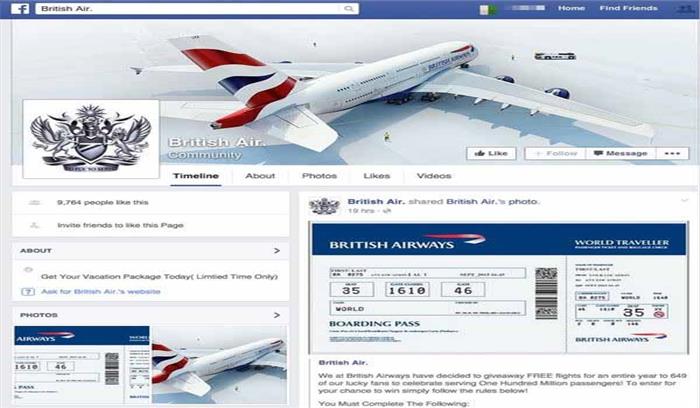This screenshot has width=700, height=408.
Task: Expand the About section chevron
Action: [277, 250]
